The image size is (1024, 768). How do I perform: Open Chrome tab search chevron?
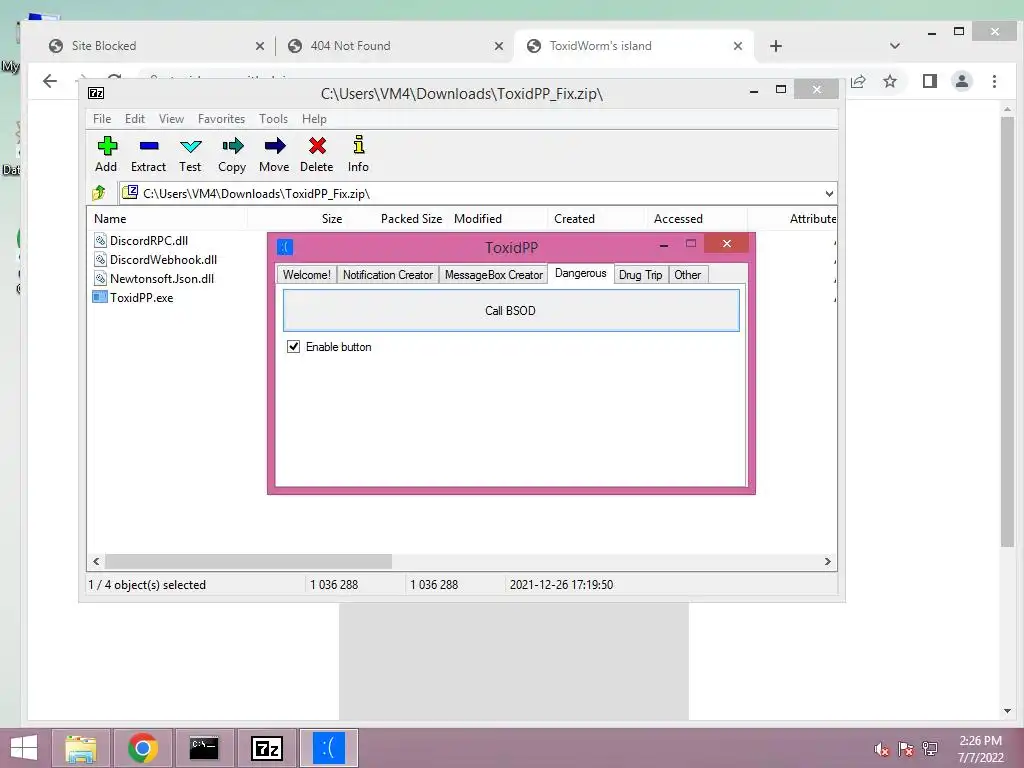click(895, 46)
